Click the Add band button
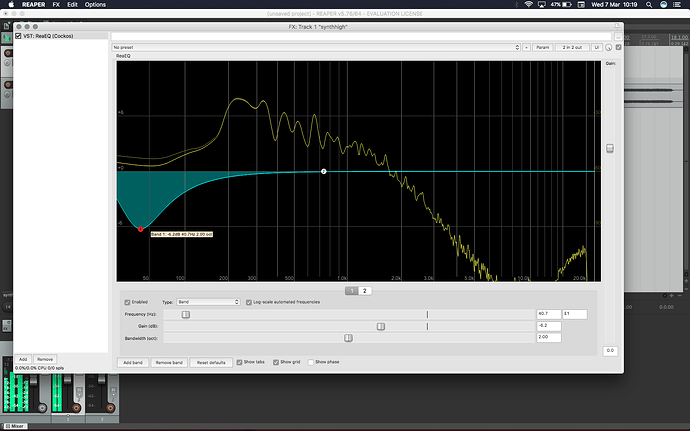690x431 pixels. coord(133,362)
